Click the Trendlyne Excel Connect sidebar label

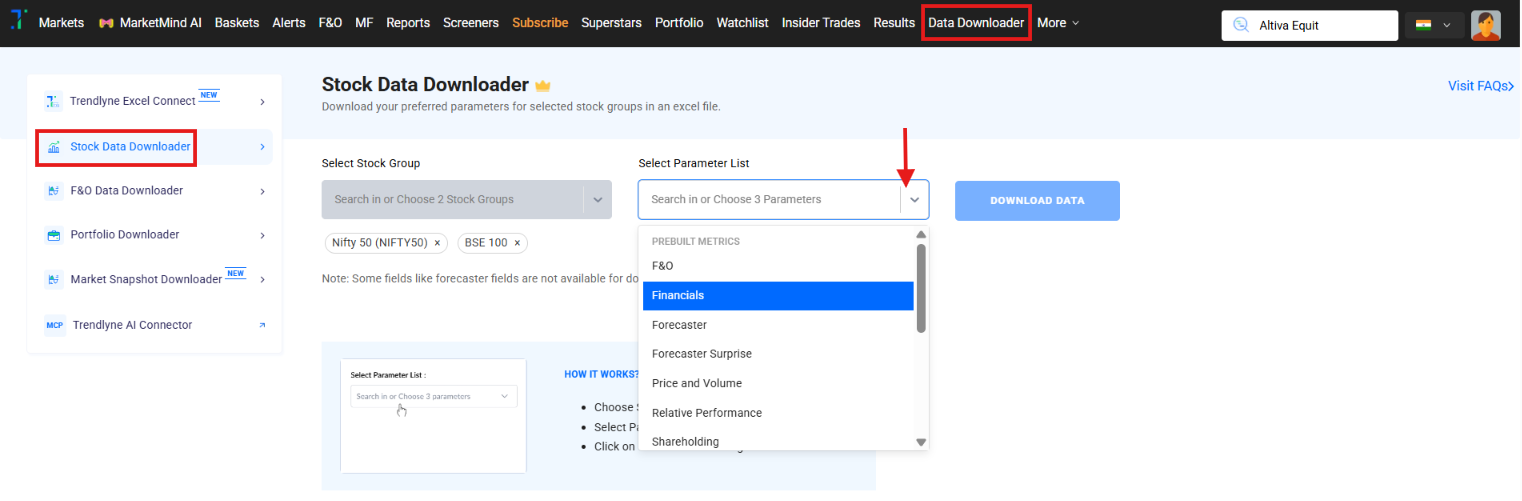point(133,101)
